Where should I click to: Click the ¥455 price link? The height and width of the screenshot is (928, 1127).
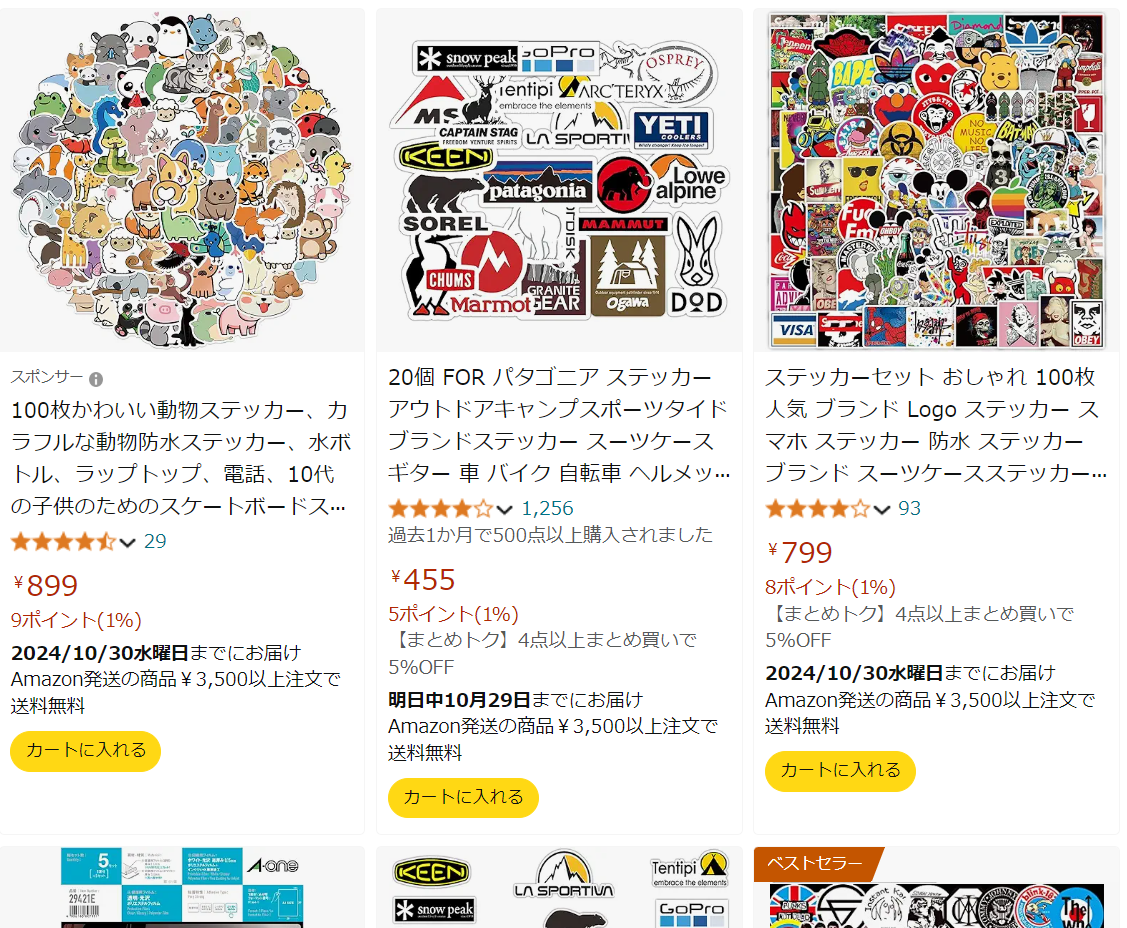(423, 579)
